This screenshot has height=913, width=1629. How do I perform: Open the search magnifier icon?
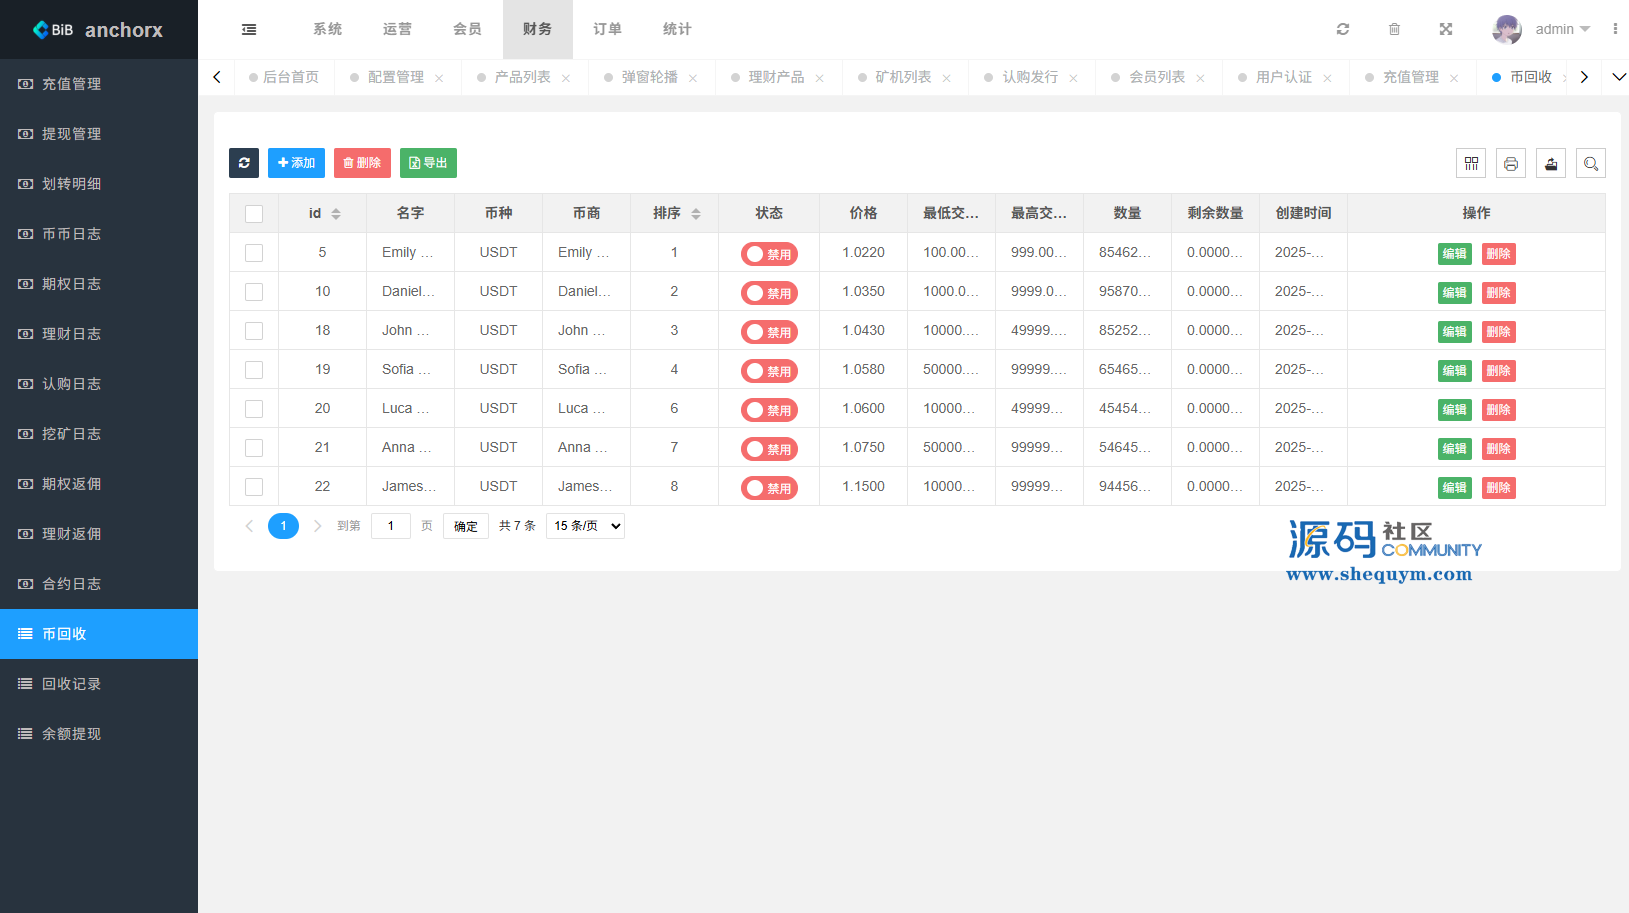tap(1591, 163)
